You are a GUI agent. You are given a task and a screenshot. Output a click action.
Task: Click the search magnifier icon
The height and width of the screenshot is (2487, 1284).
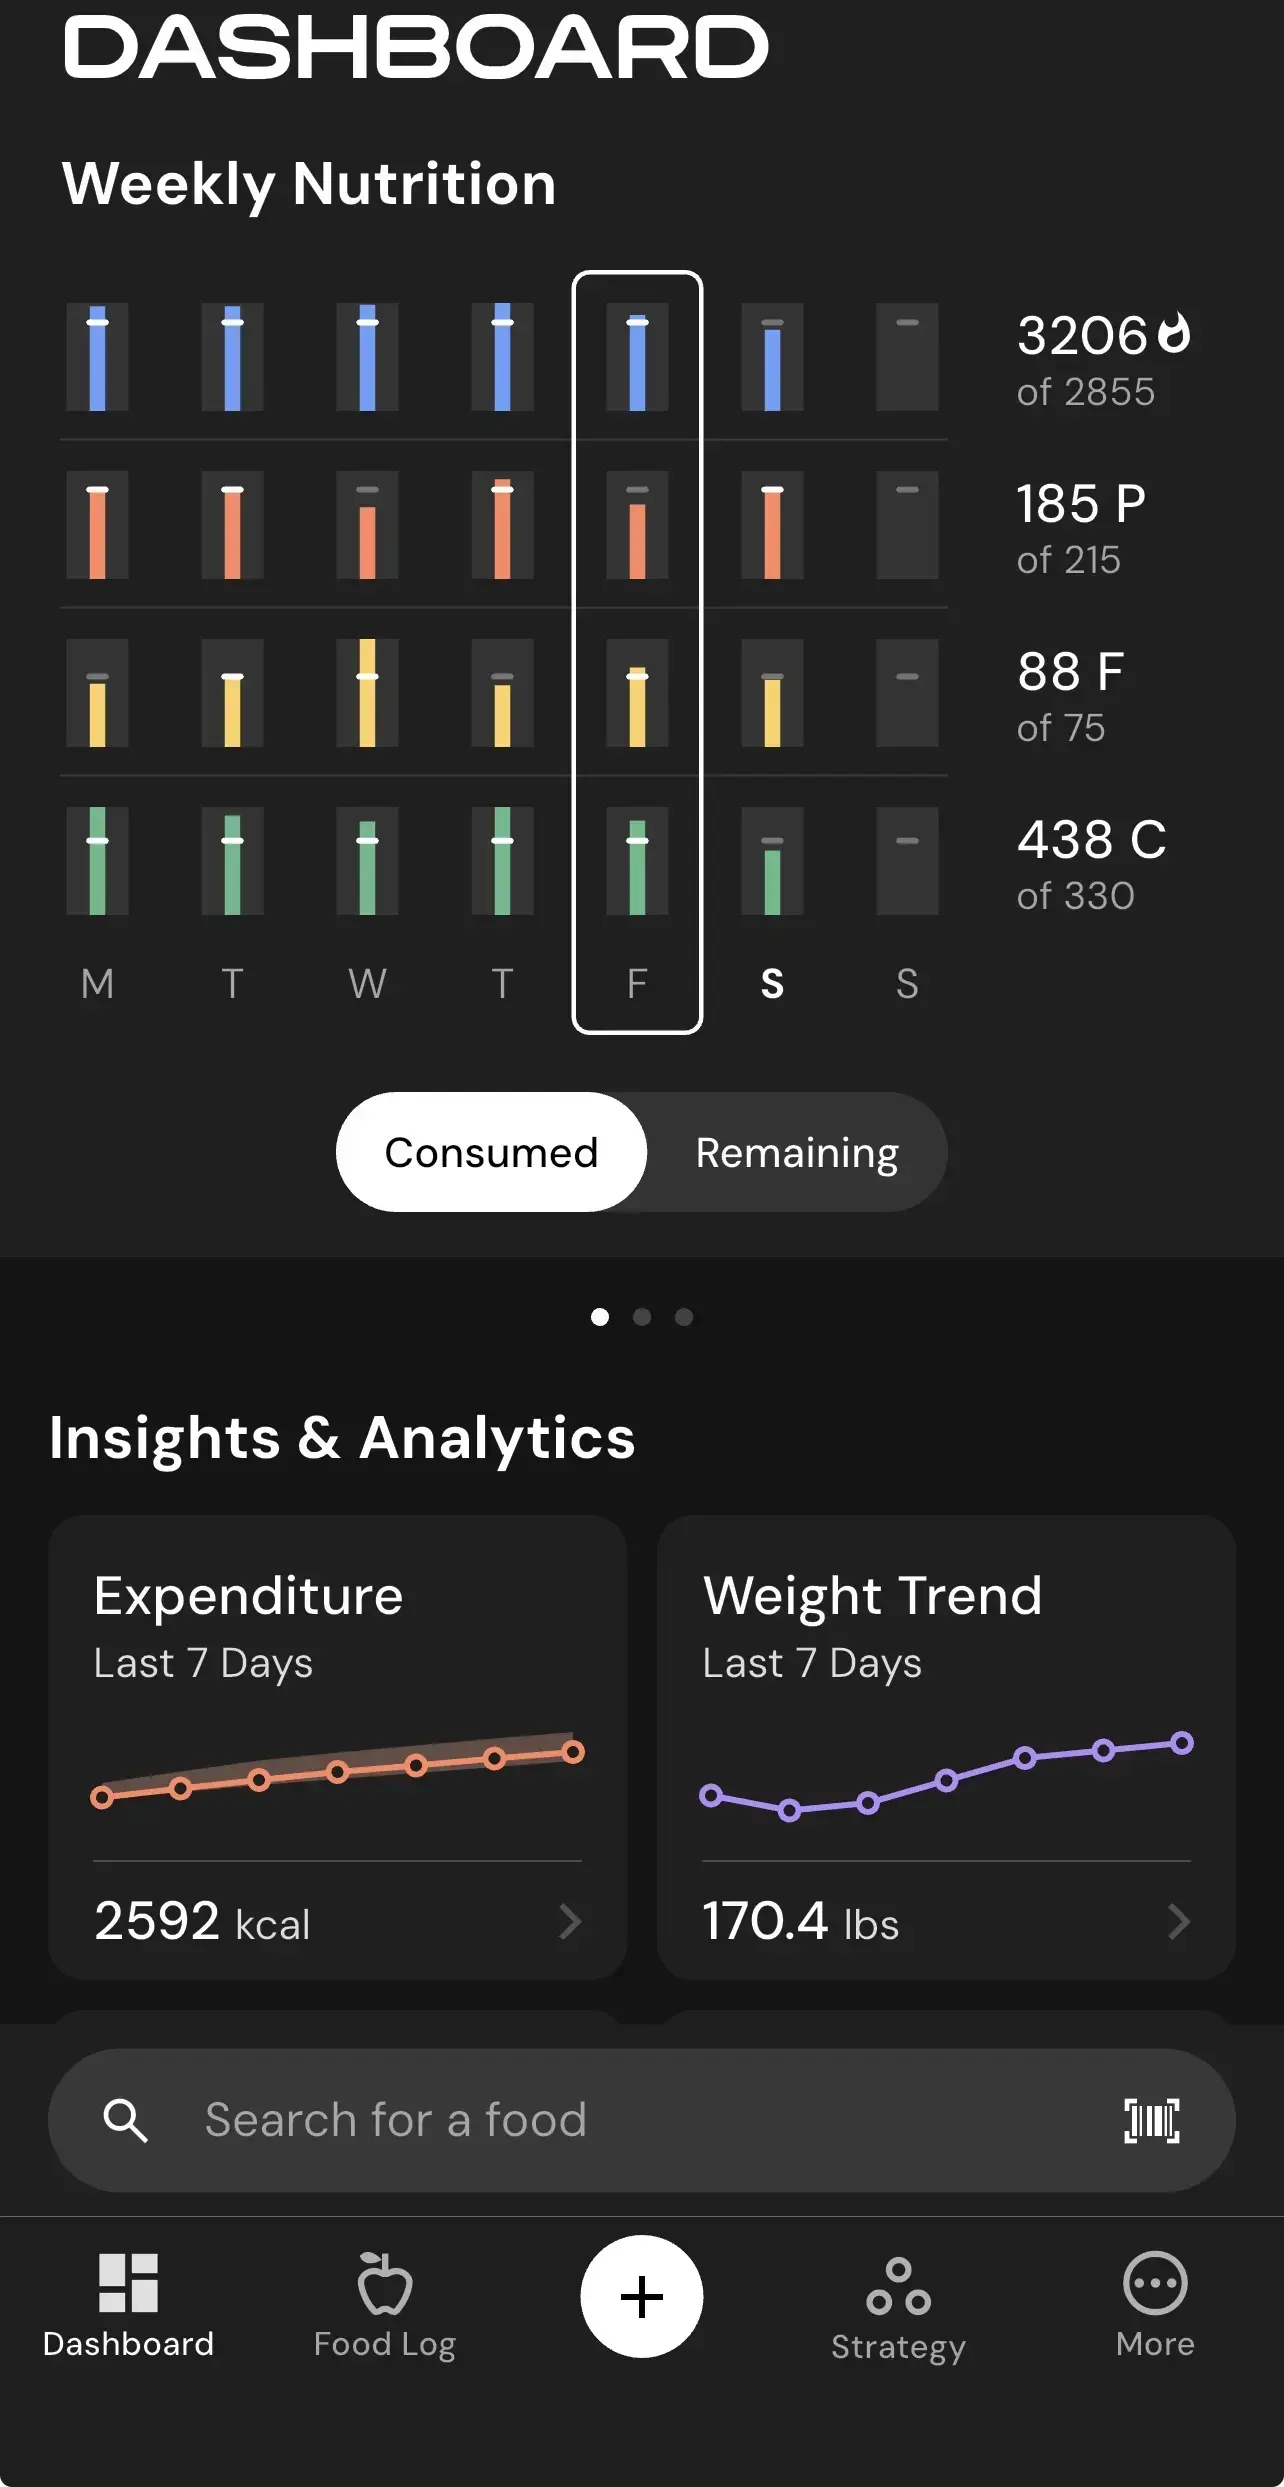click(x=126, y=2120)
